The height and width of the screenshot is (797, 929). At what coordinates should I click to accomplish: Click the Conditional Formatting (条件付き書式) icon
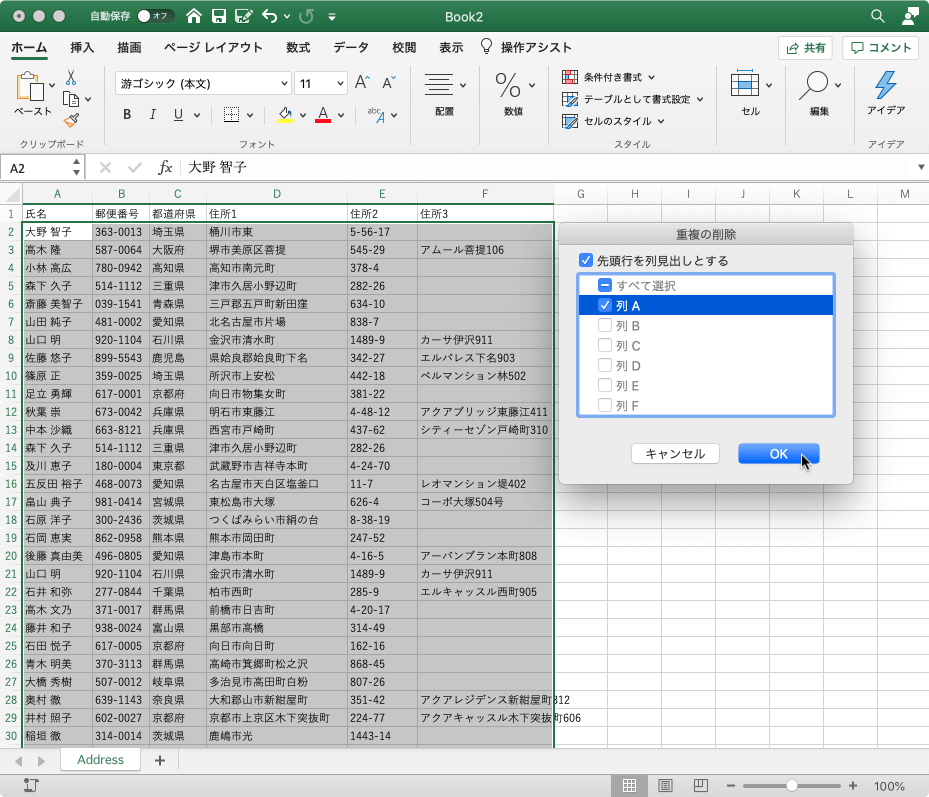(x=570, y=77)
